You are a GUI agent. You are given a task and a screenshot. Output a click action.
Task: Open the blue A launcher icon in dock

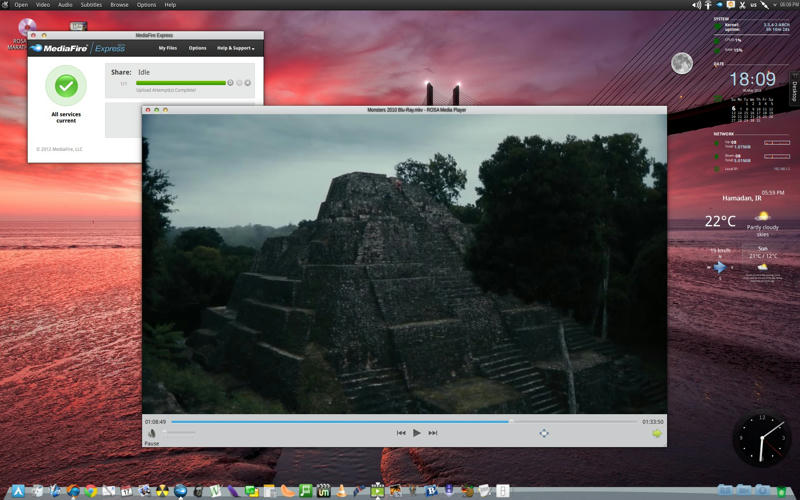pos(18,491)
